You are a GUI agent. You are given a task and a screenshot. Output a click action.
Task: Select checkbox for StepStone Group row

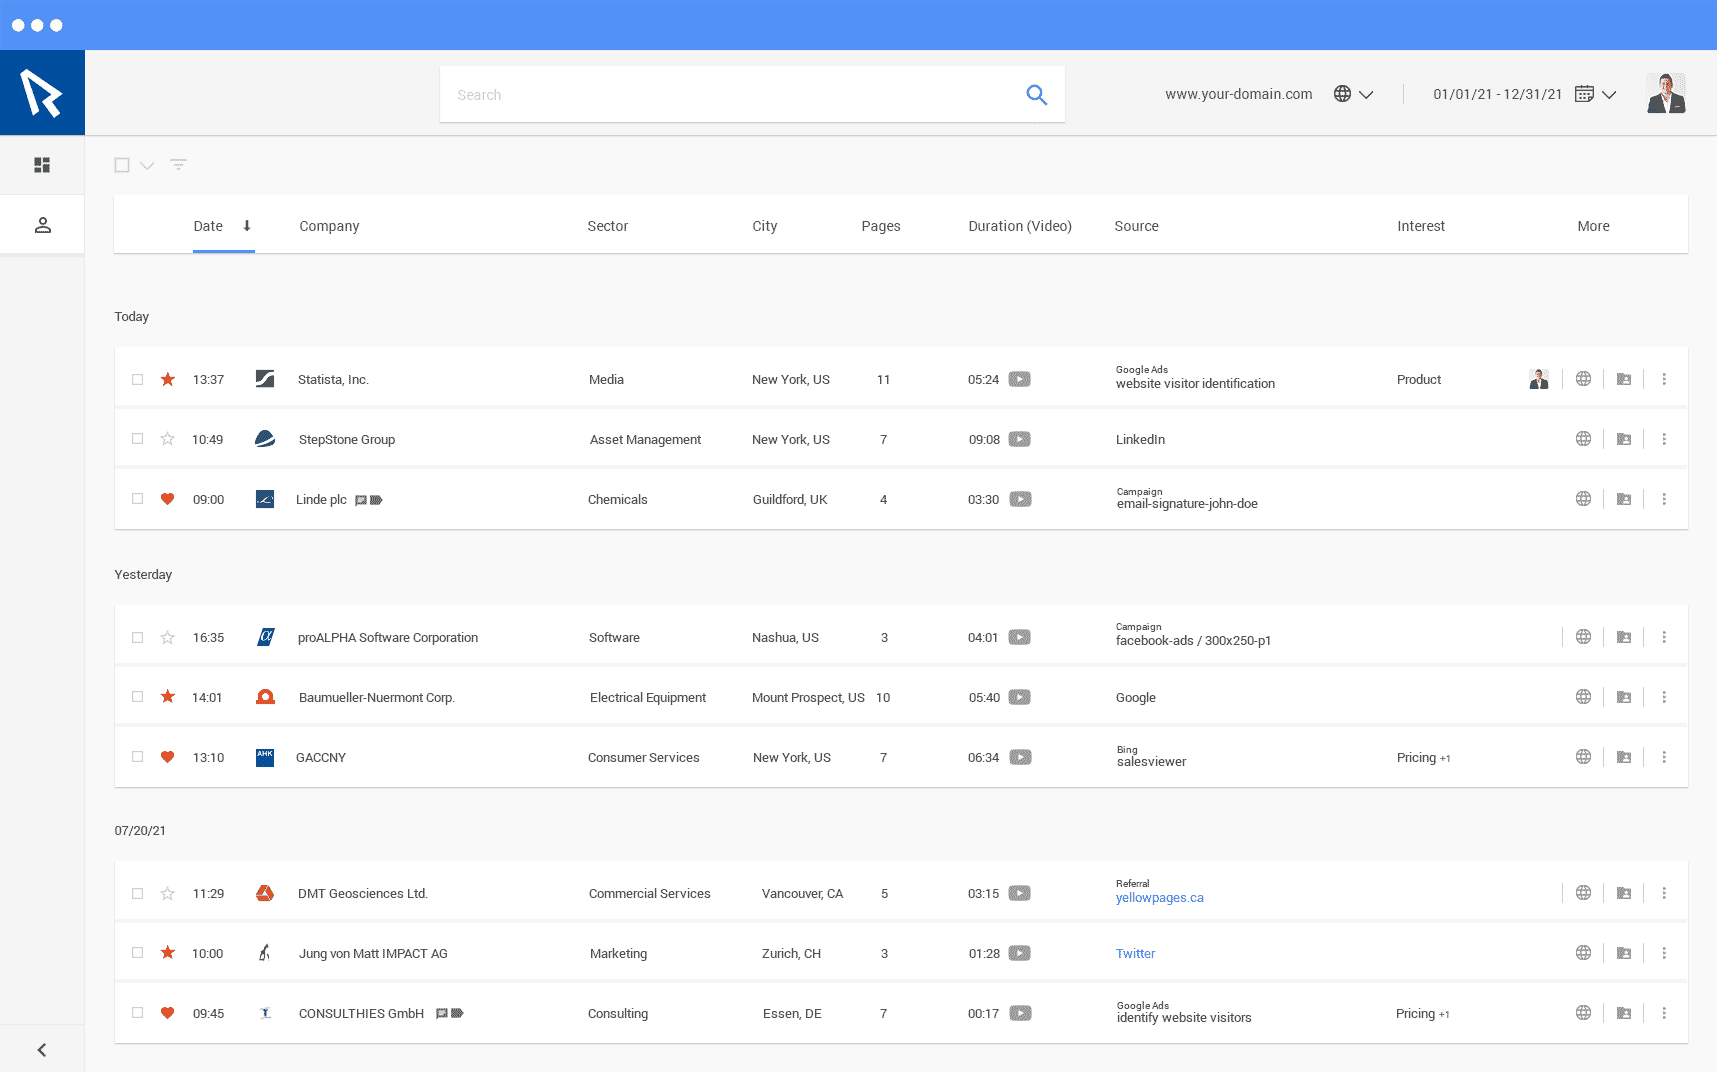click(x=138, y=439)
